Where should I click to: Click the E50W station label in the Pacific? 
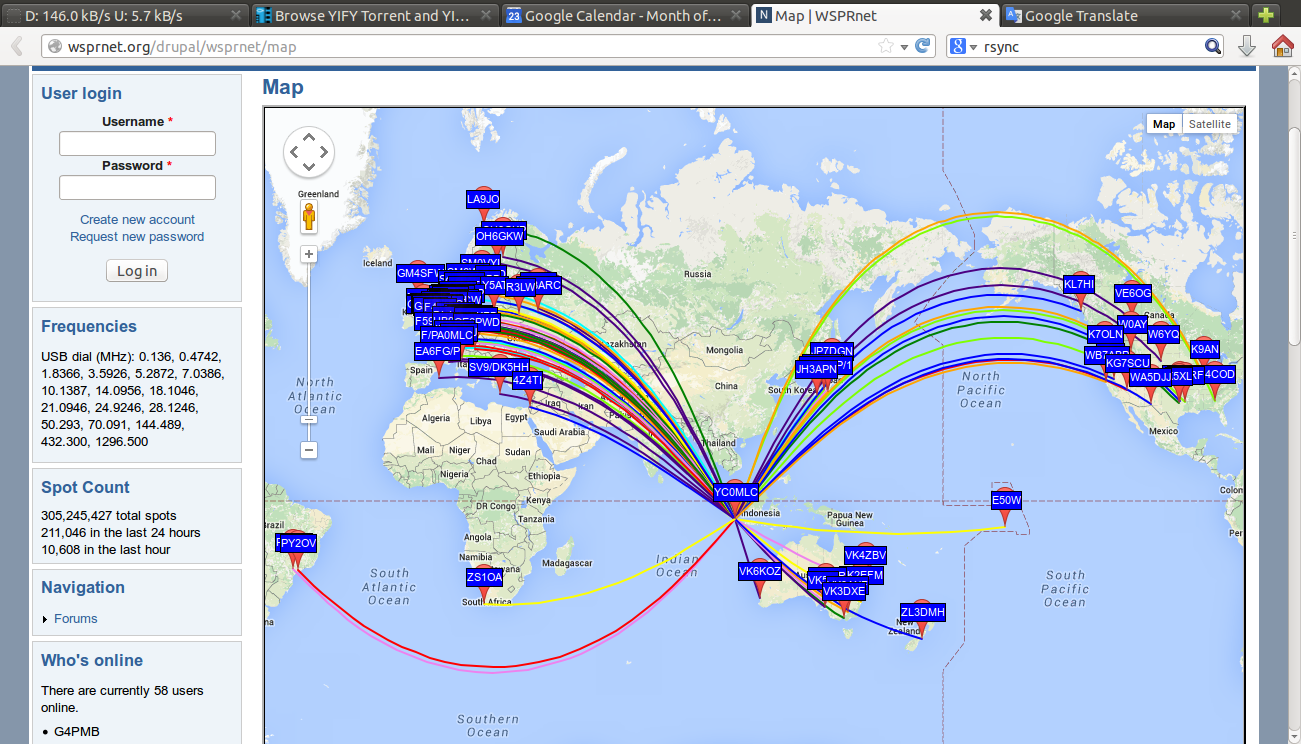pos(1006,500)
